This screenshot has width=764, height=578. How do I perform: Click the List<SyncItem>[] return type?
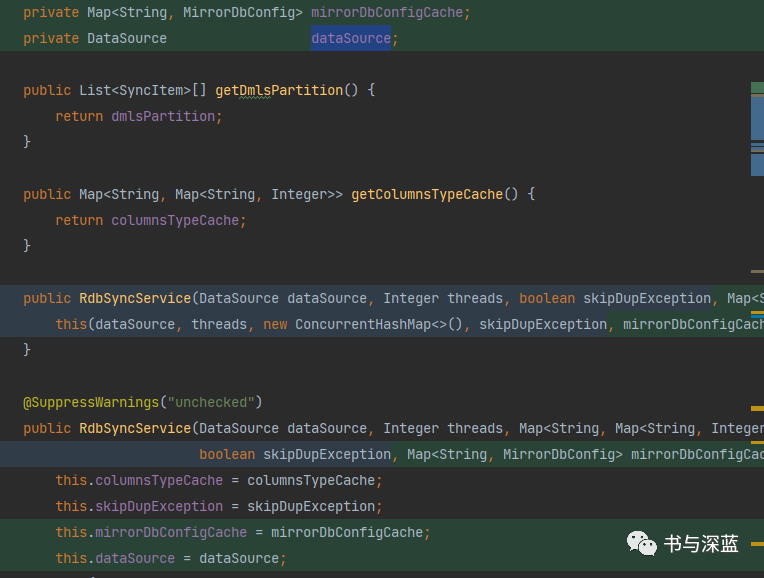pyautogui.click(x=143, y=90)
